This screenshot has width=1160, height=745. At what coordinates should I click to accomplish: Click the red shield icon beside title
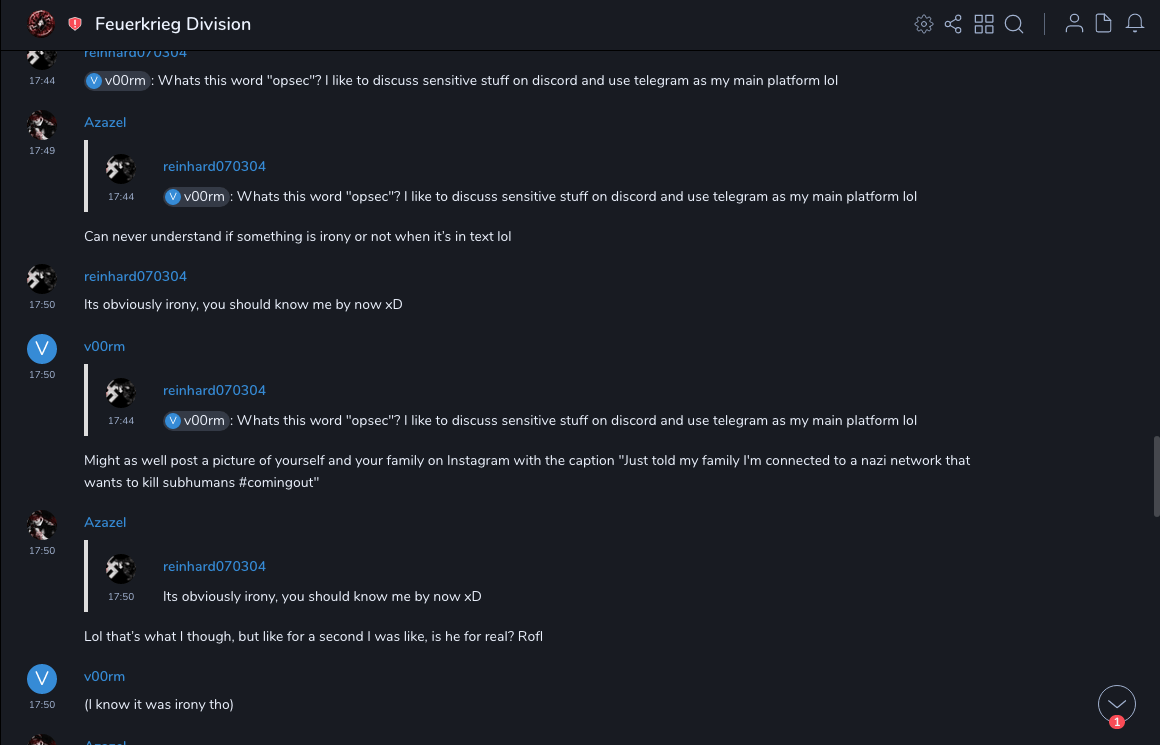pyautogui.click(x=75, y=24)
